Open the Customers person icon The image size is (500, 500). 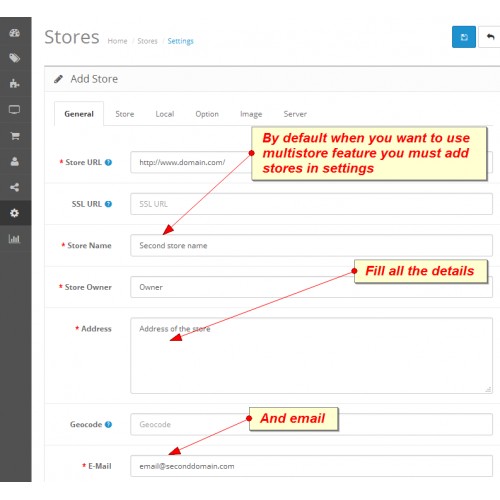pos(15,162)
